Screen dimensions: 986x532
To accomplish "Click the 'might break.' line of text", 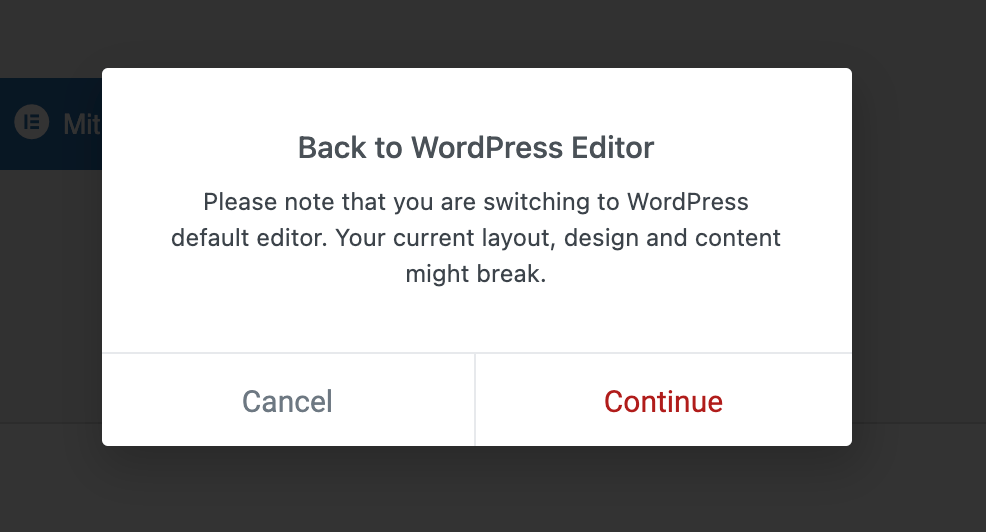I will click(x=476, y=275).
